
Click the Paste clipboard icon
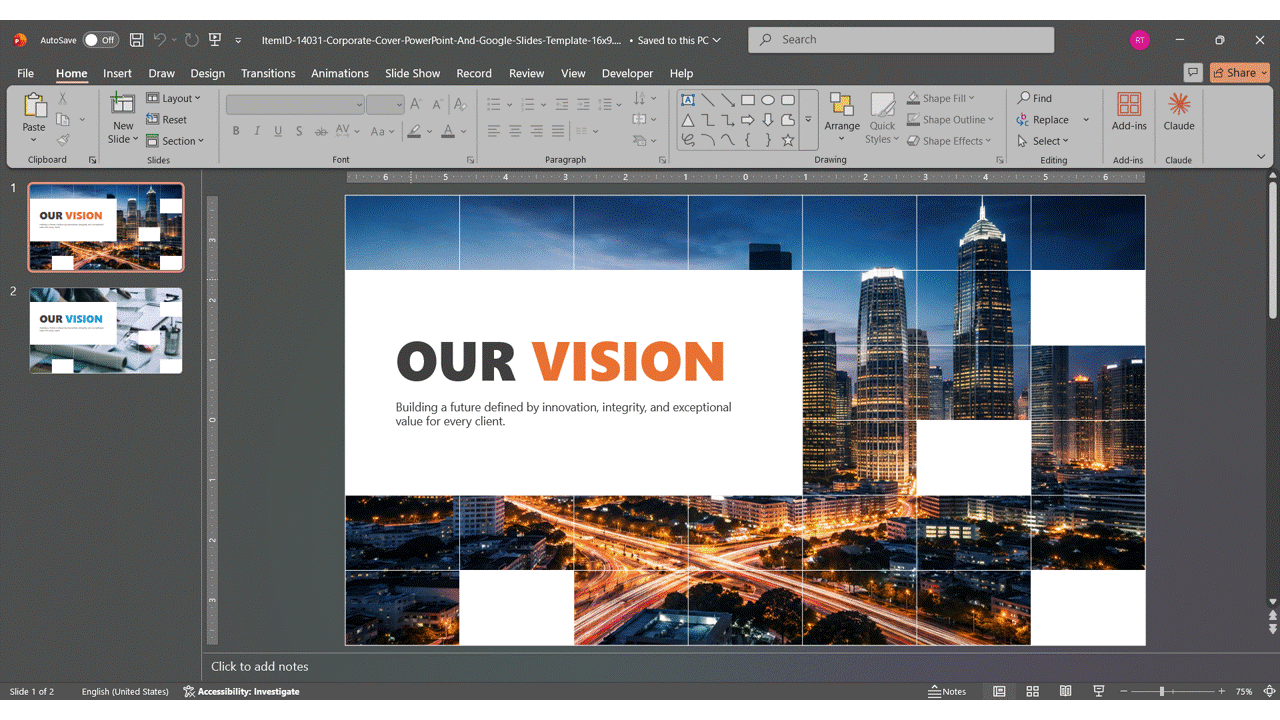coord(34,106)
